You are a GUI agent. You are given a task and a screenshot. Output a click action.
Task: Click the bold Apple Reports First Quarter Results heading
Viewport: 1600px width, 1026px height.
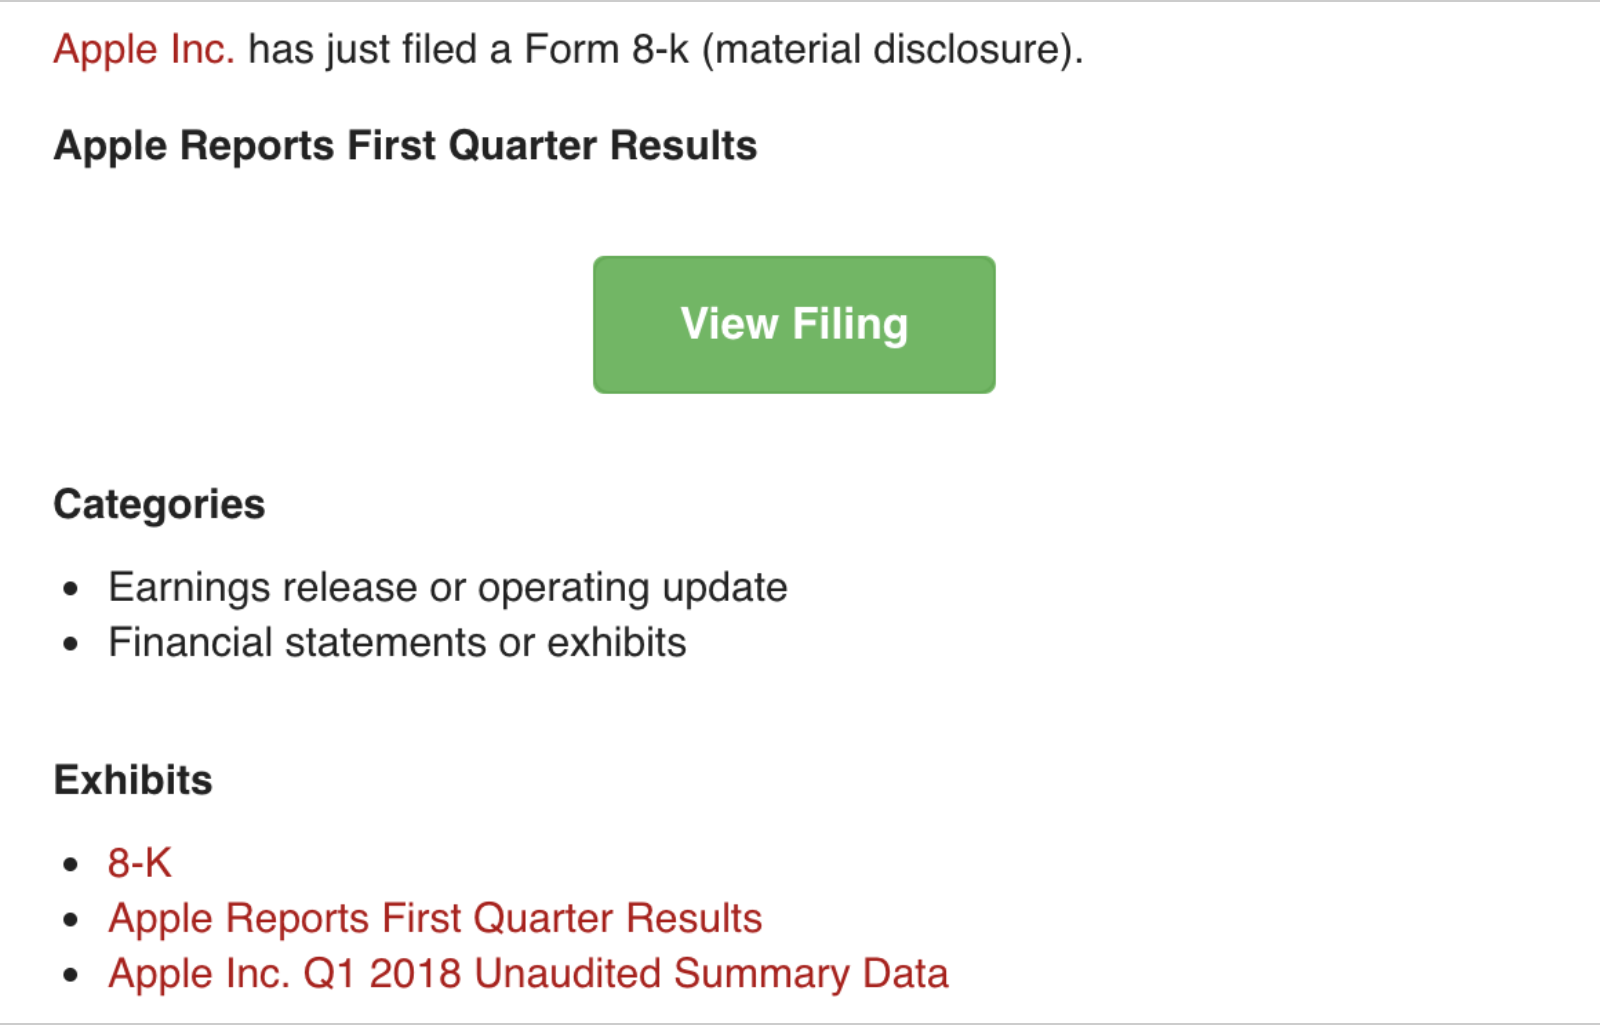(x=405, y=146)
